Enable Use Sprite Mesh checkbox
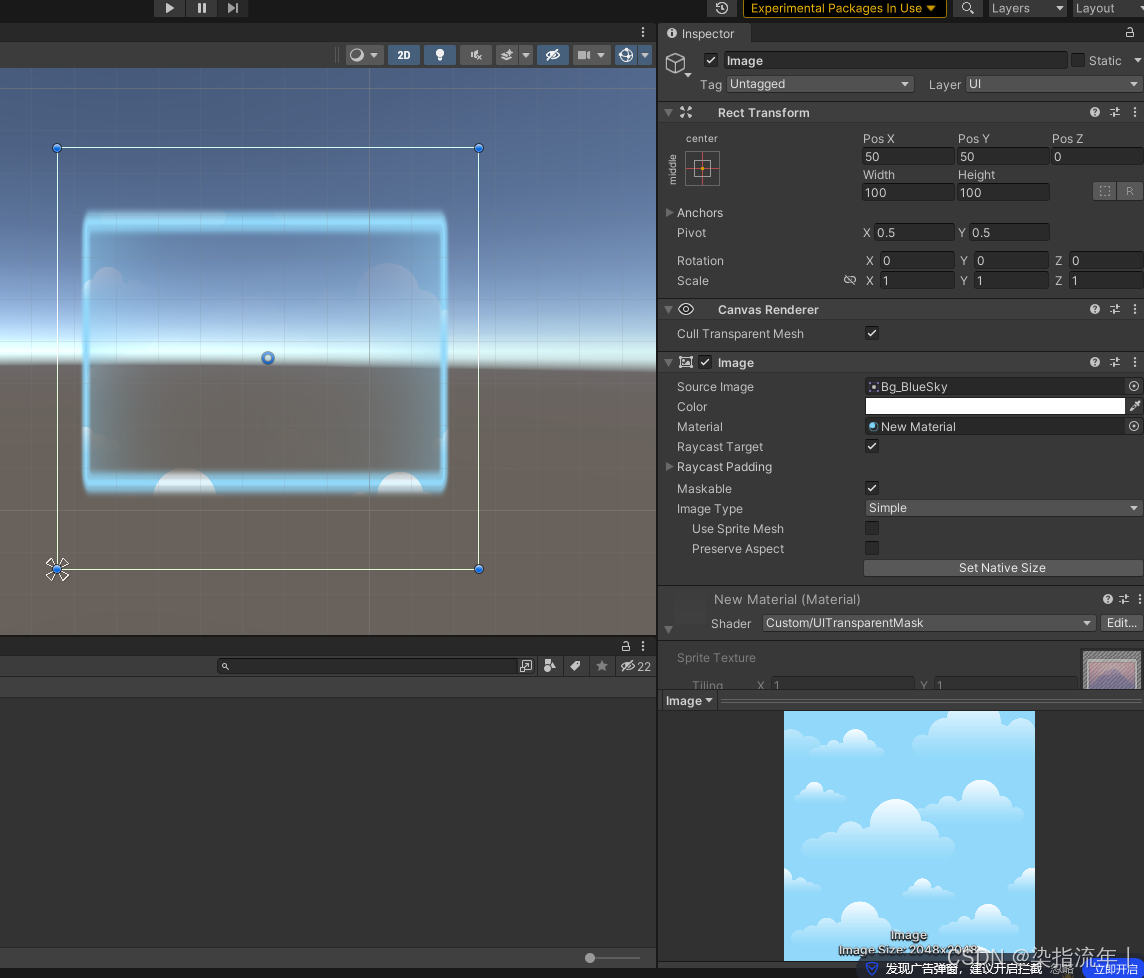Screen dimensions: 1144x978 click(x=872, y=528)
